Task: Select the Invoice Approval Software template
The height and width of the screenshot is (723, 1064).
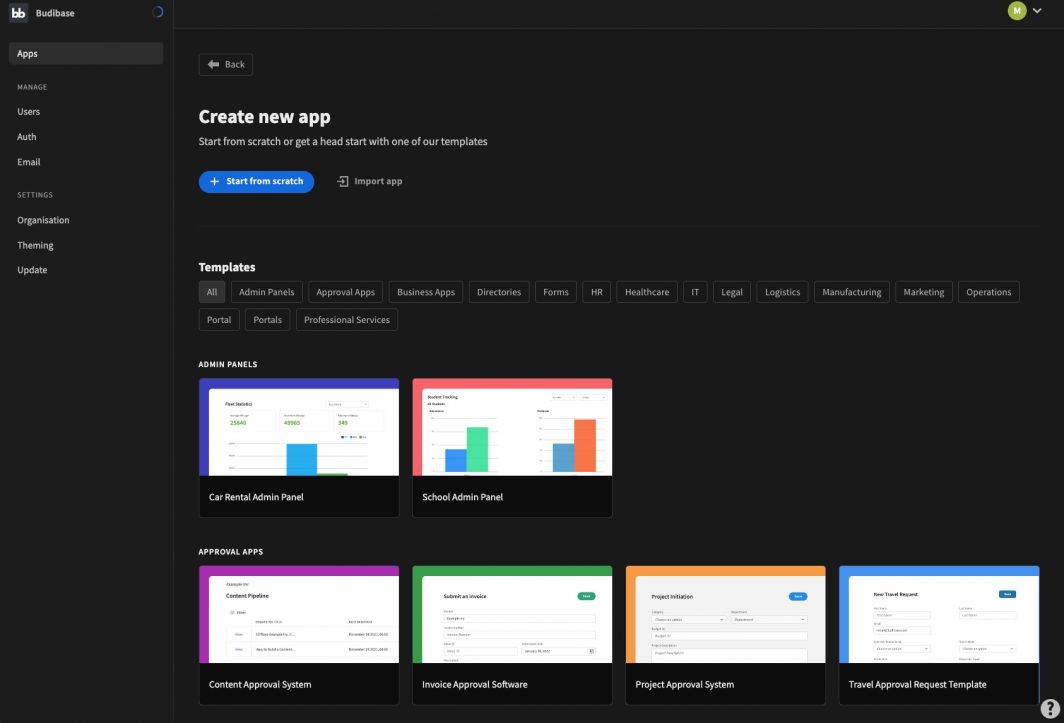Action: (512, 634)
